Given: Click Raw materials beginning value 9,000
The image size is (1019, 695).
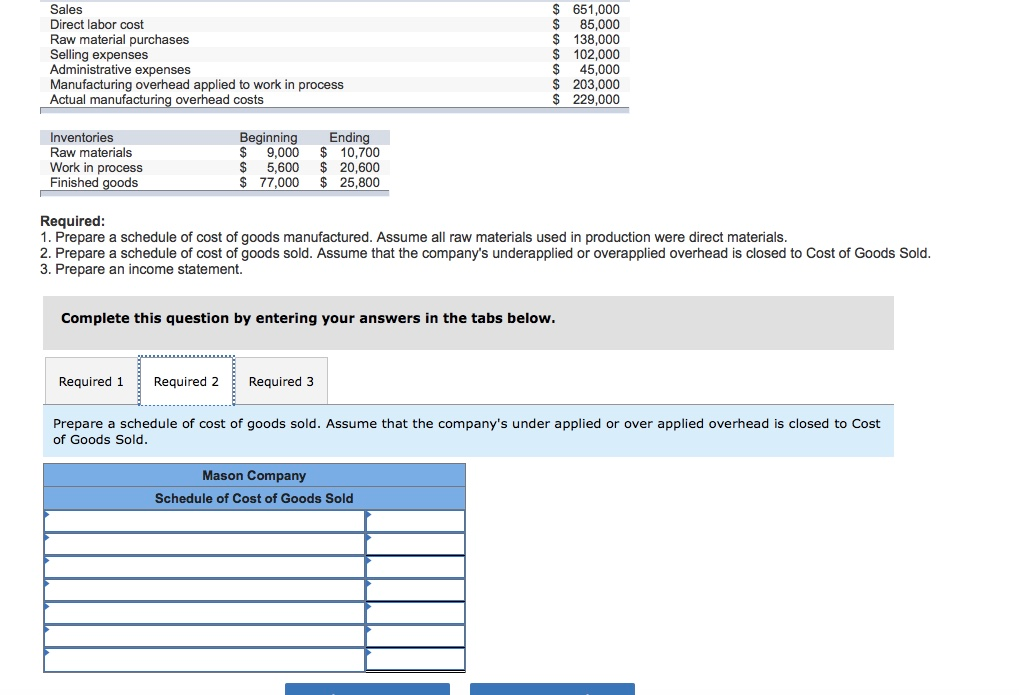Looking at the screenshot, I should (283, 152).
